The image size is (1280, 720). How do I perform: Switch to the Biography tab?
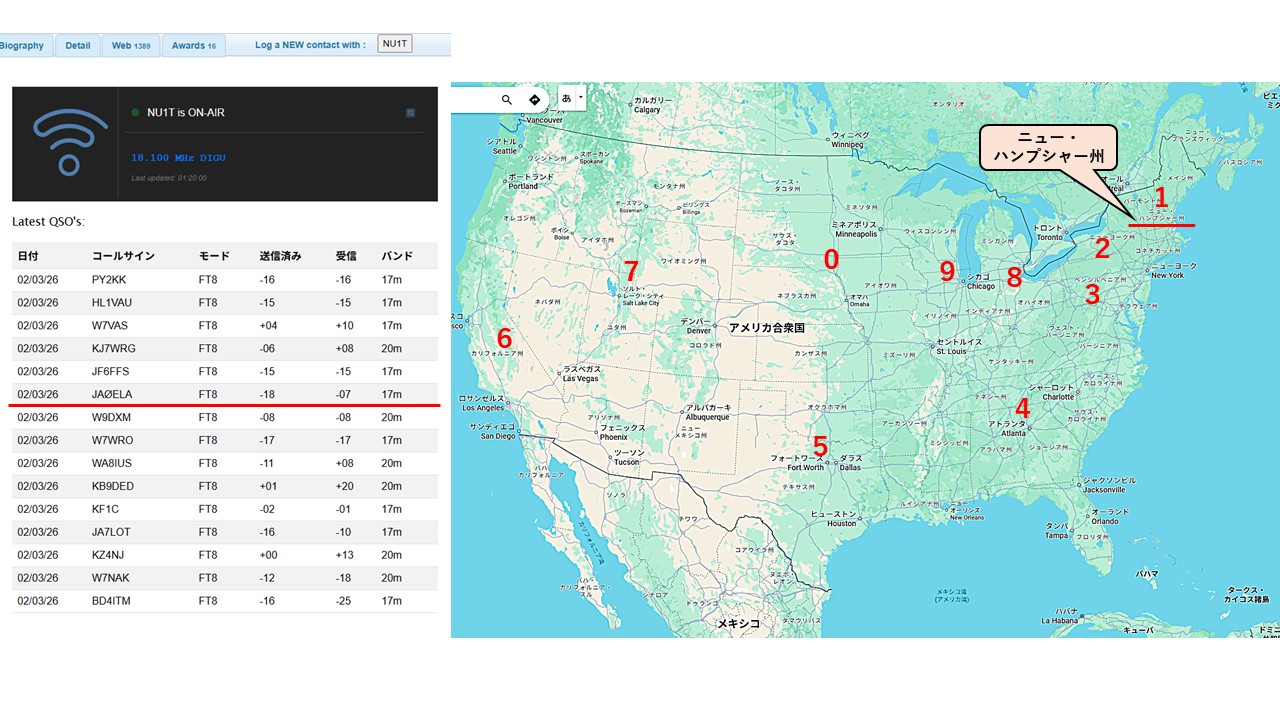[x=22, y=46]
